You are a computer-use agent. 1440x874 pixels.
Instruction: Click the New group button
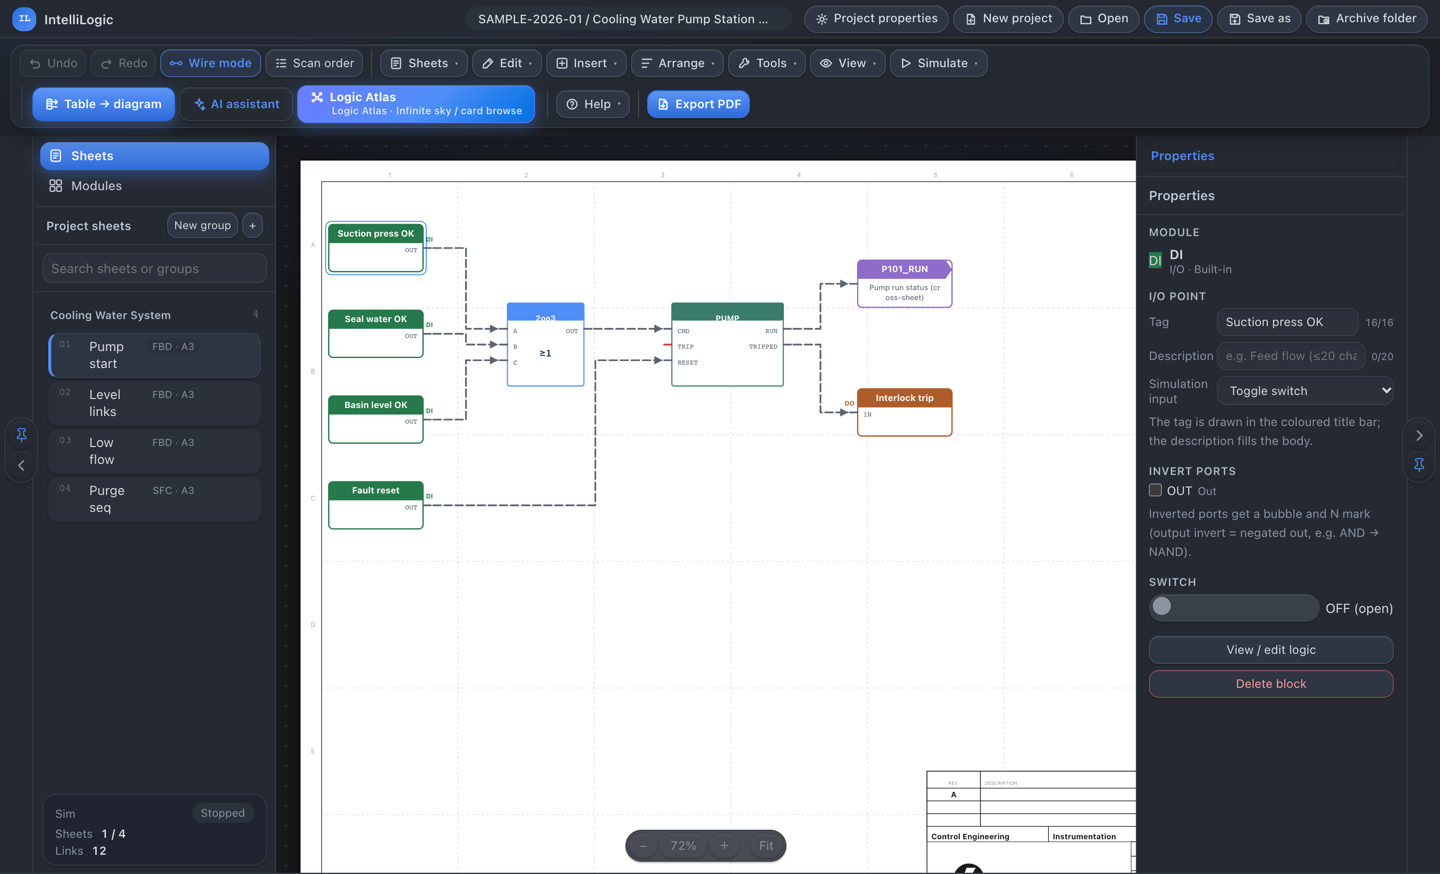[202, 226]
